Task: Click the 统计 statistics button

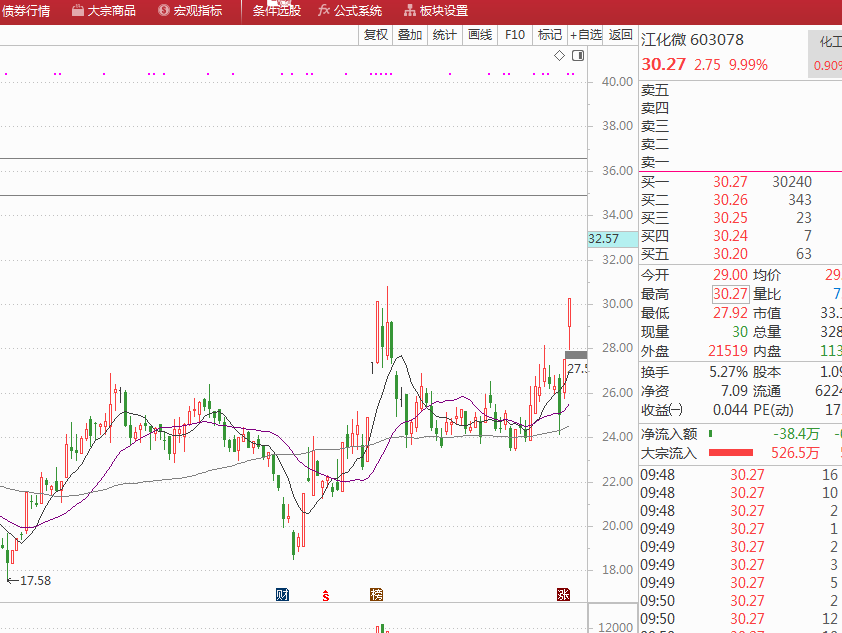Action: click(x=444, y=35)
